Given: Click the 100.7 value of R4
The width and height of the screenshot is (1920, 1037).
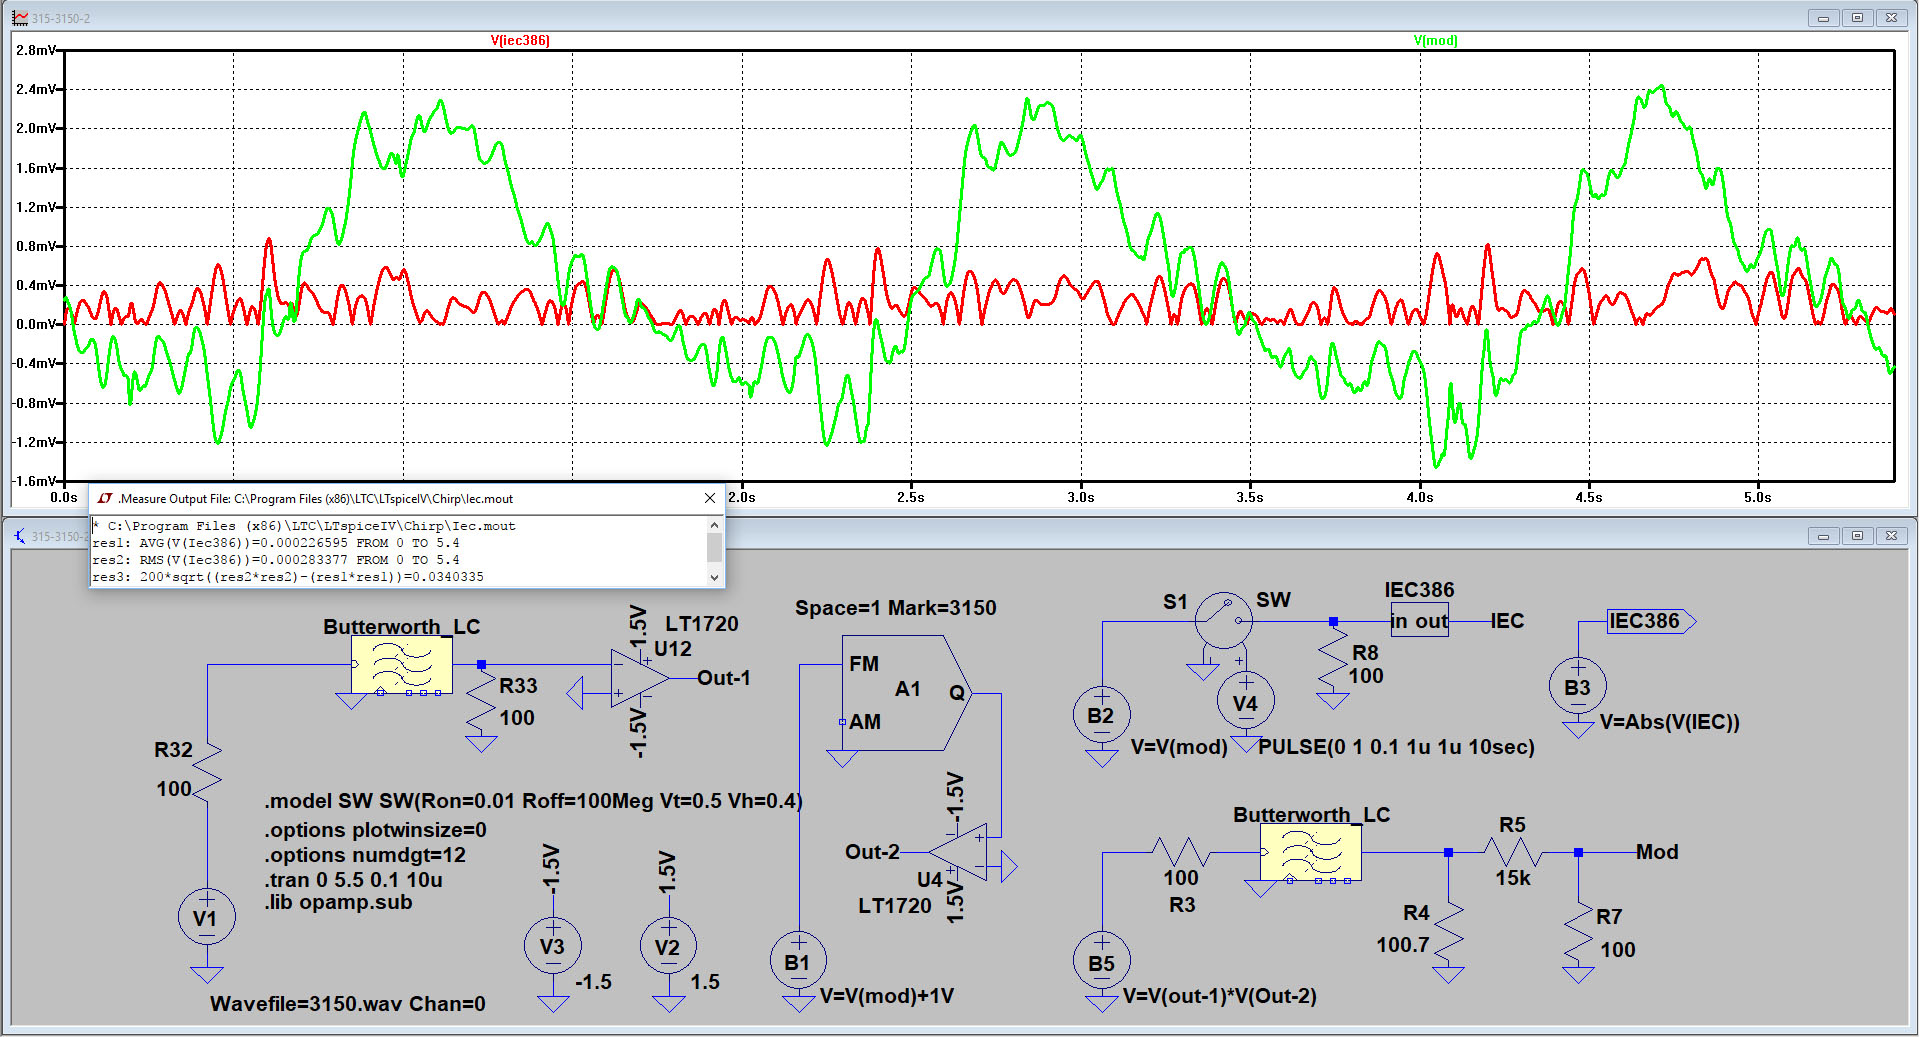Looking at the screenshot, I should coord(1403,945).
